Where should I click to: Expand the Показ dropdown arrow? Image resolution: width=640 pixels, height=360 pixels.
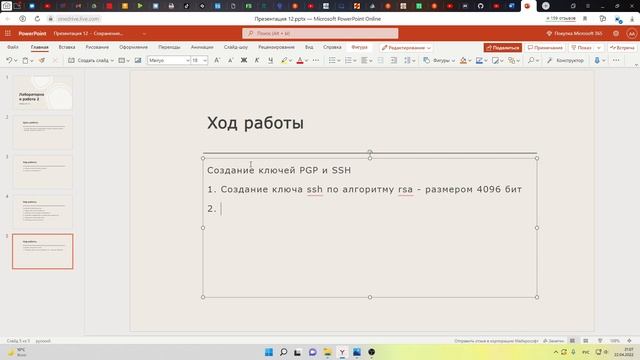pos(599,48)
